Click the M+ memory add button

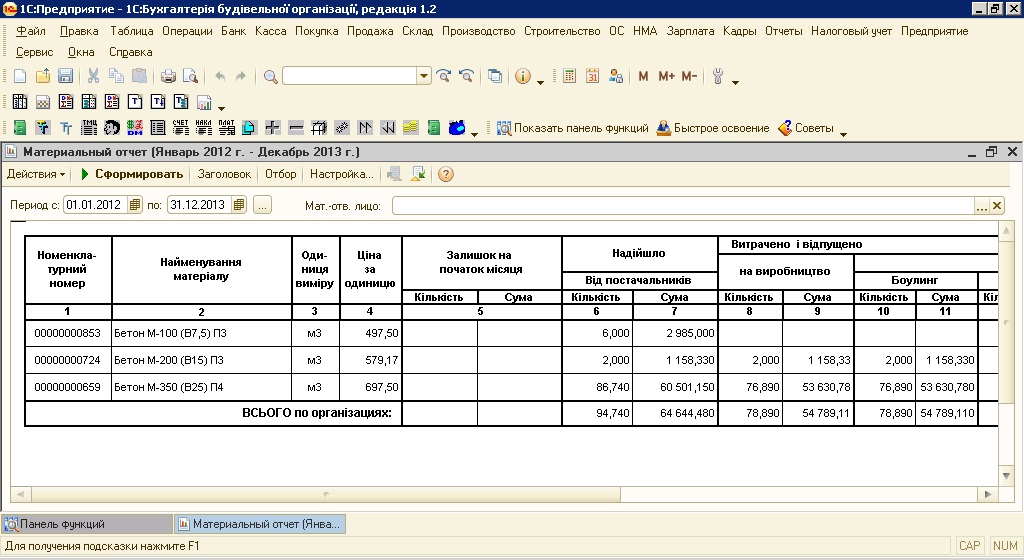coord(666,76)
